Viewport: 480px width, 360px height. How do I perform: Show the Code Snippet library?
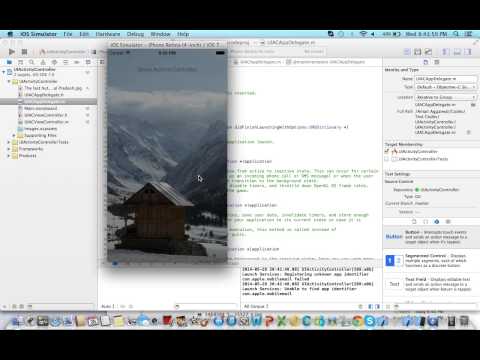pyautogui.click(x=426, y=222)
